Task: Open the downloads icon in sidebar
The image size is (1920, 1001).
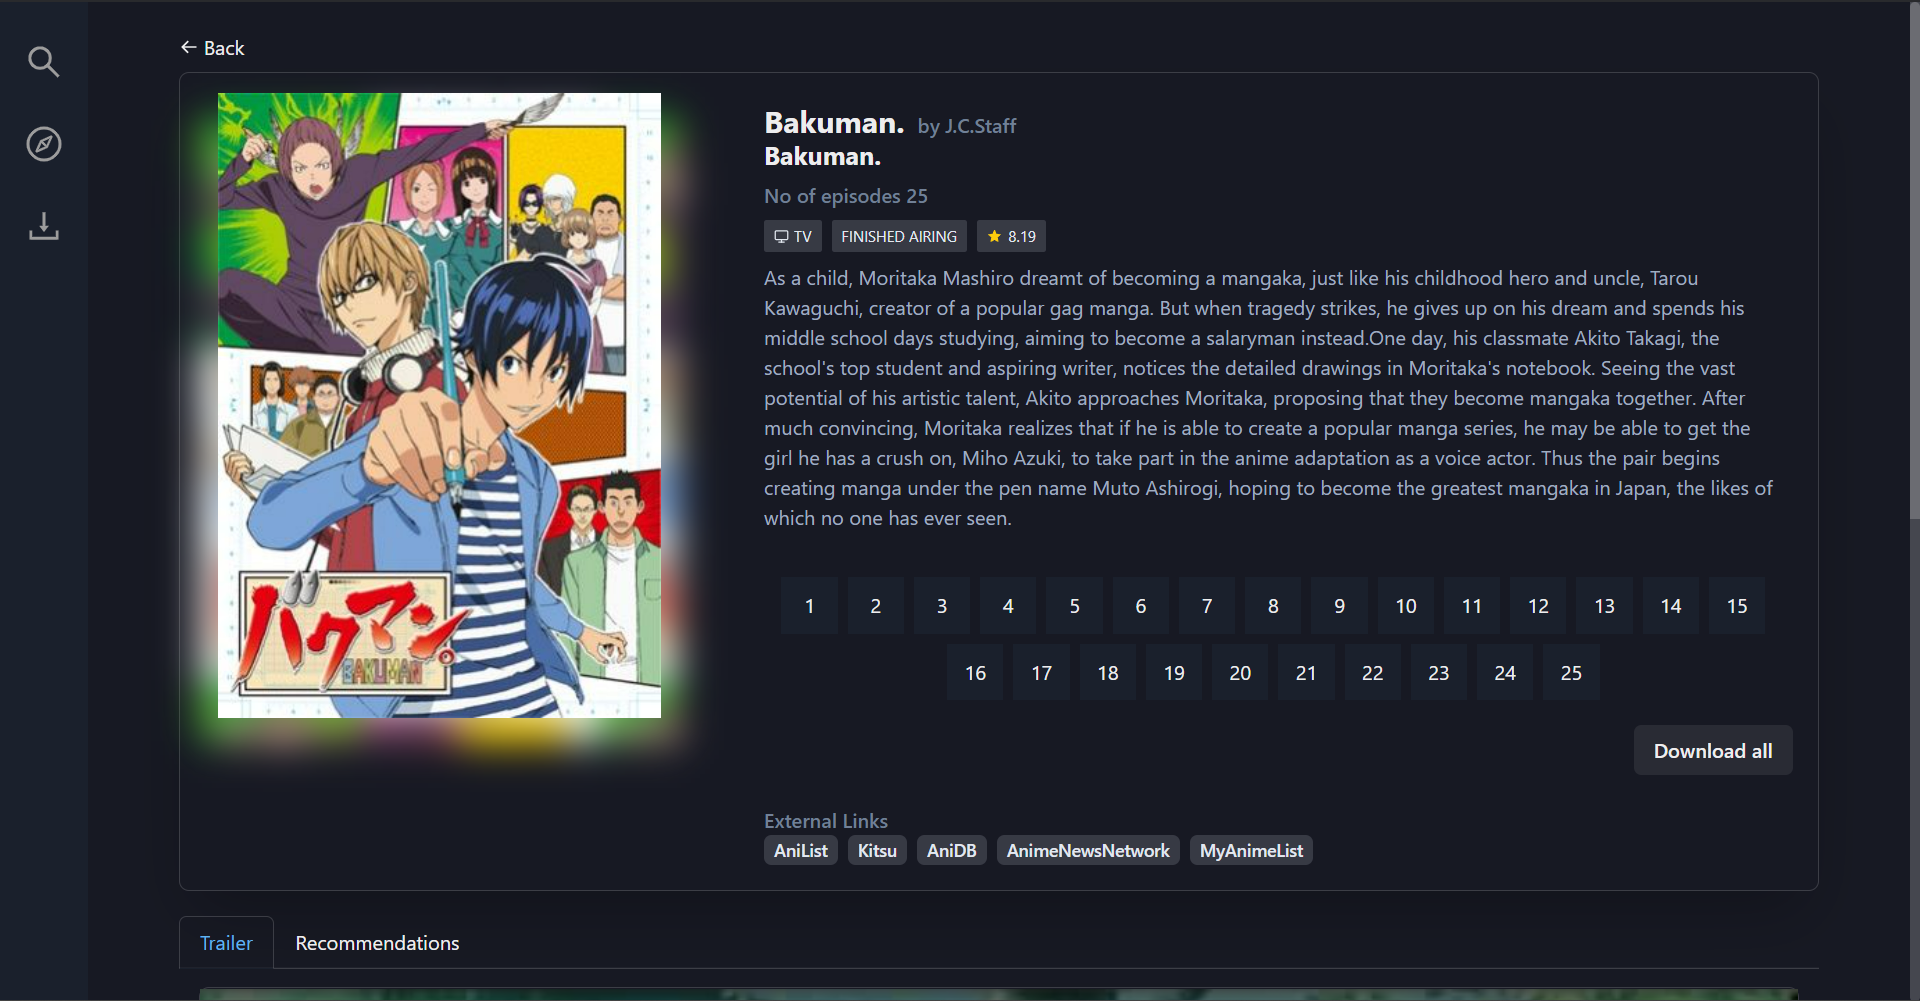Action: pos(43,226)
